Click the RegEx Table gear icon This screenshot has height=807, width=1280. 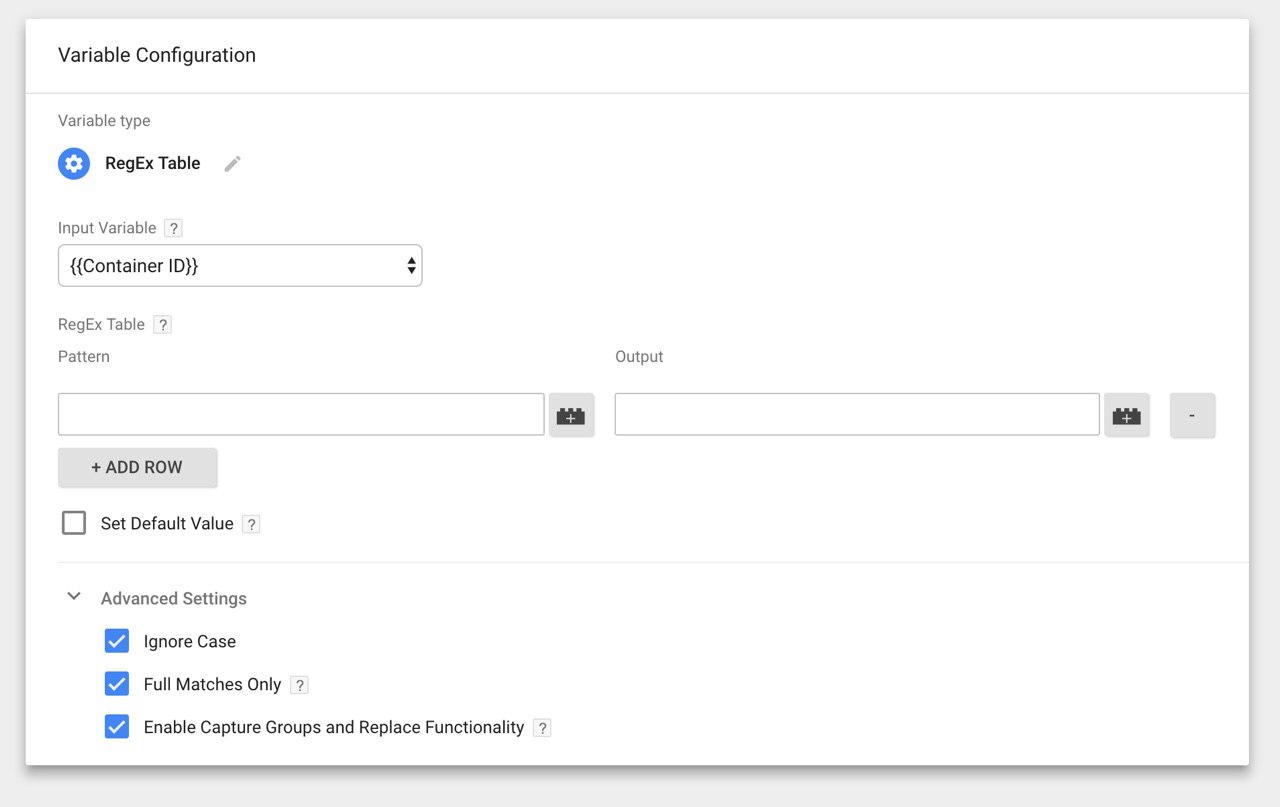[74, 163]
